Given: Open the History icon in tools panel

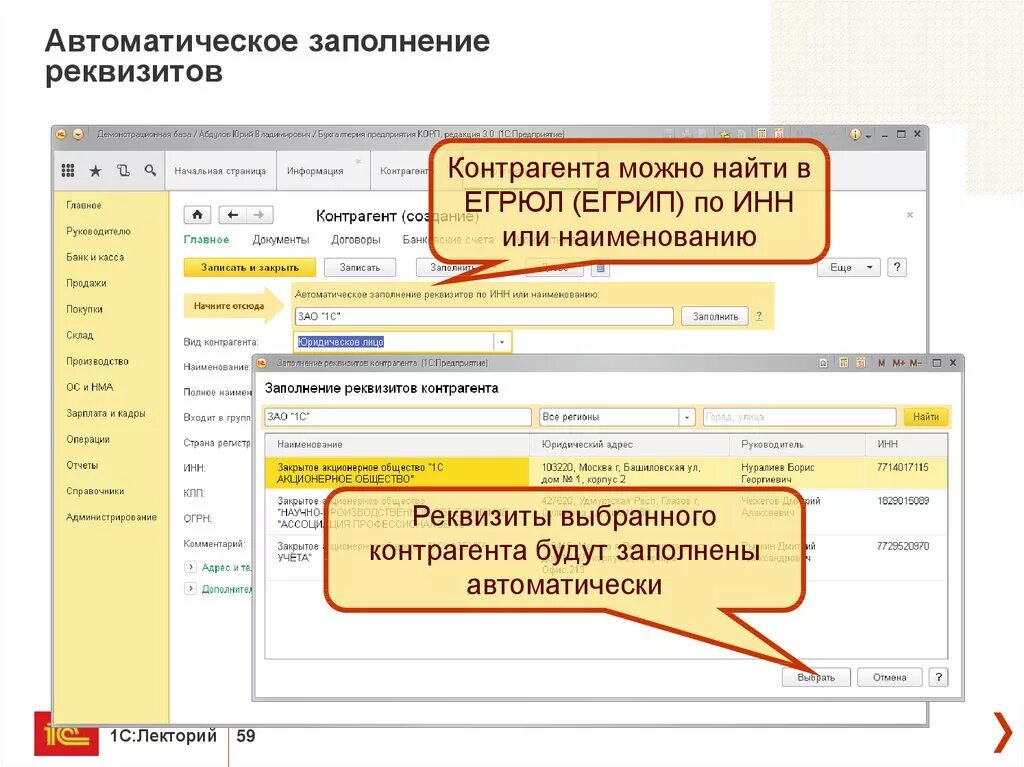Looking at the screenshot, I should 123,171.
